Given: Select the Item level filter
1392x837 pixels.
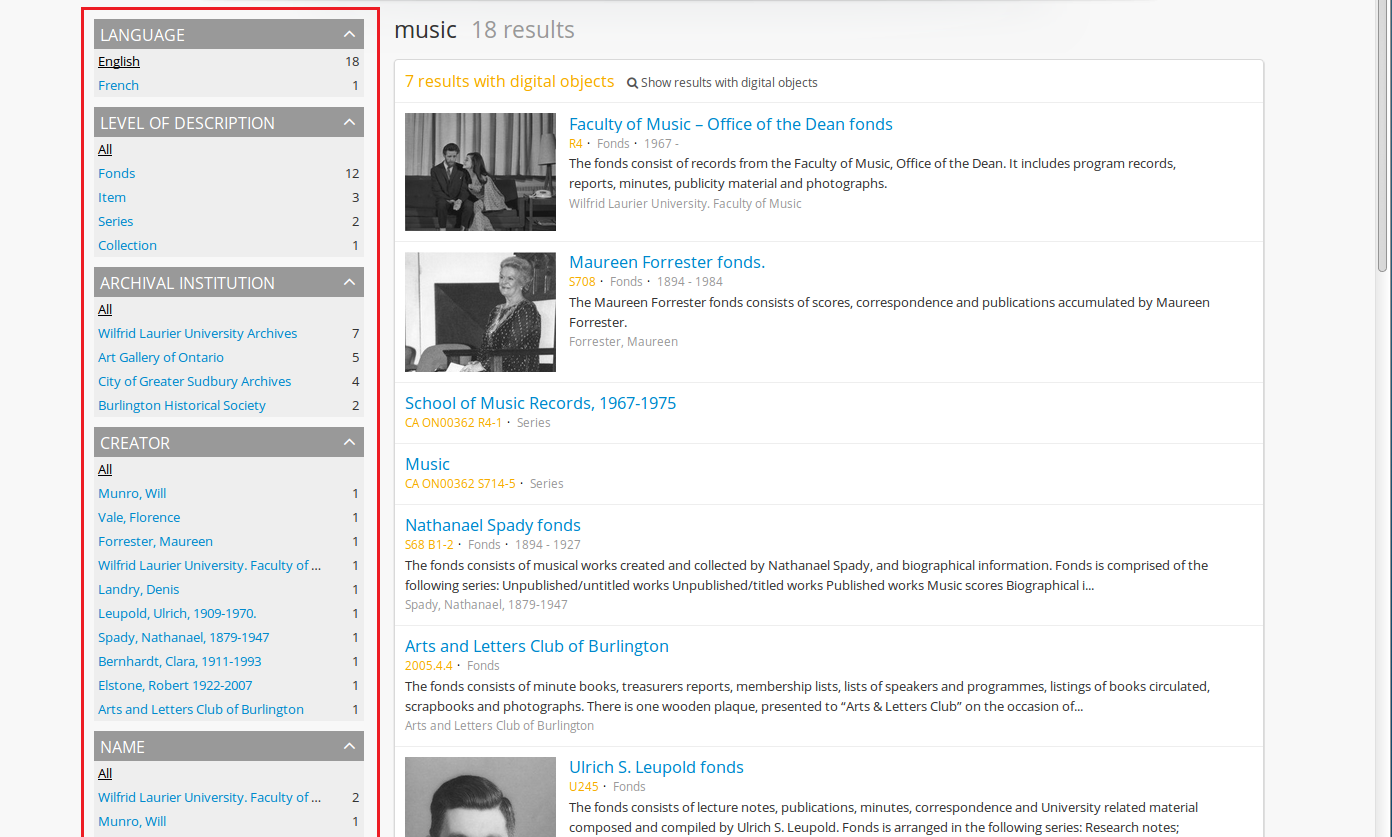Looking at the screenshot, I should point(112,198).
